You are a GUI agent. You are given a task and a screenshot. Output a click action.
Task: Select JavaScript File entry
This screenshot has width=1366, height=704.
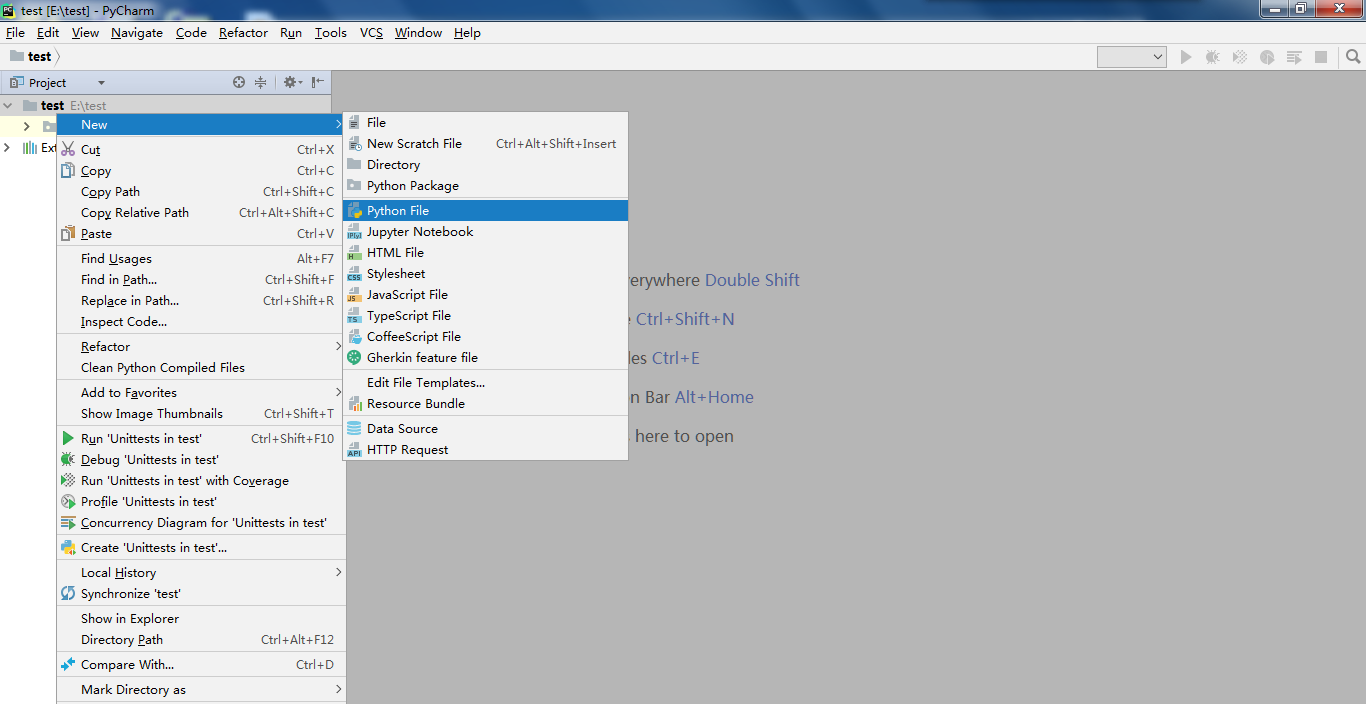pos(485,294)
